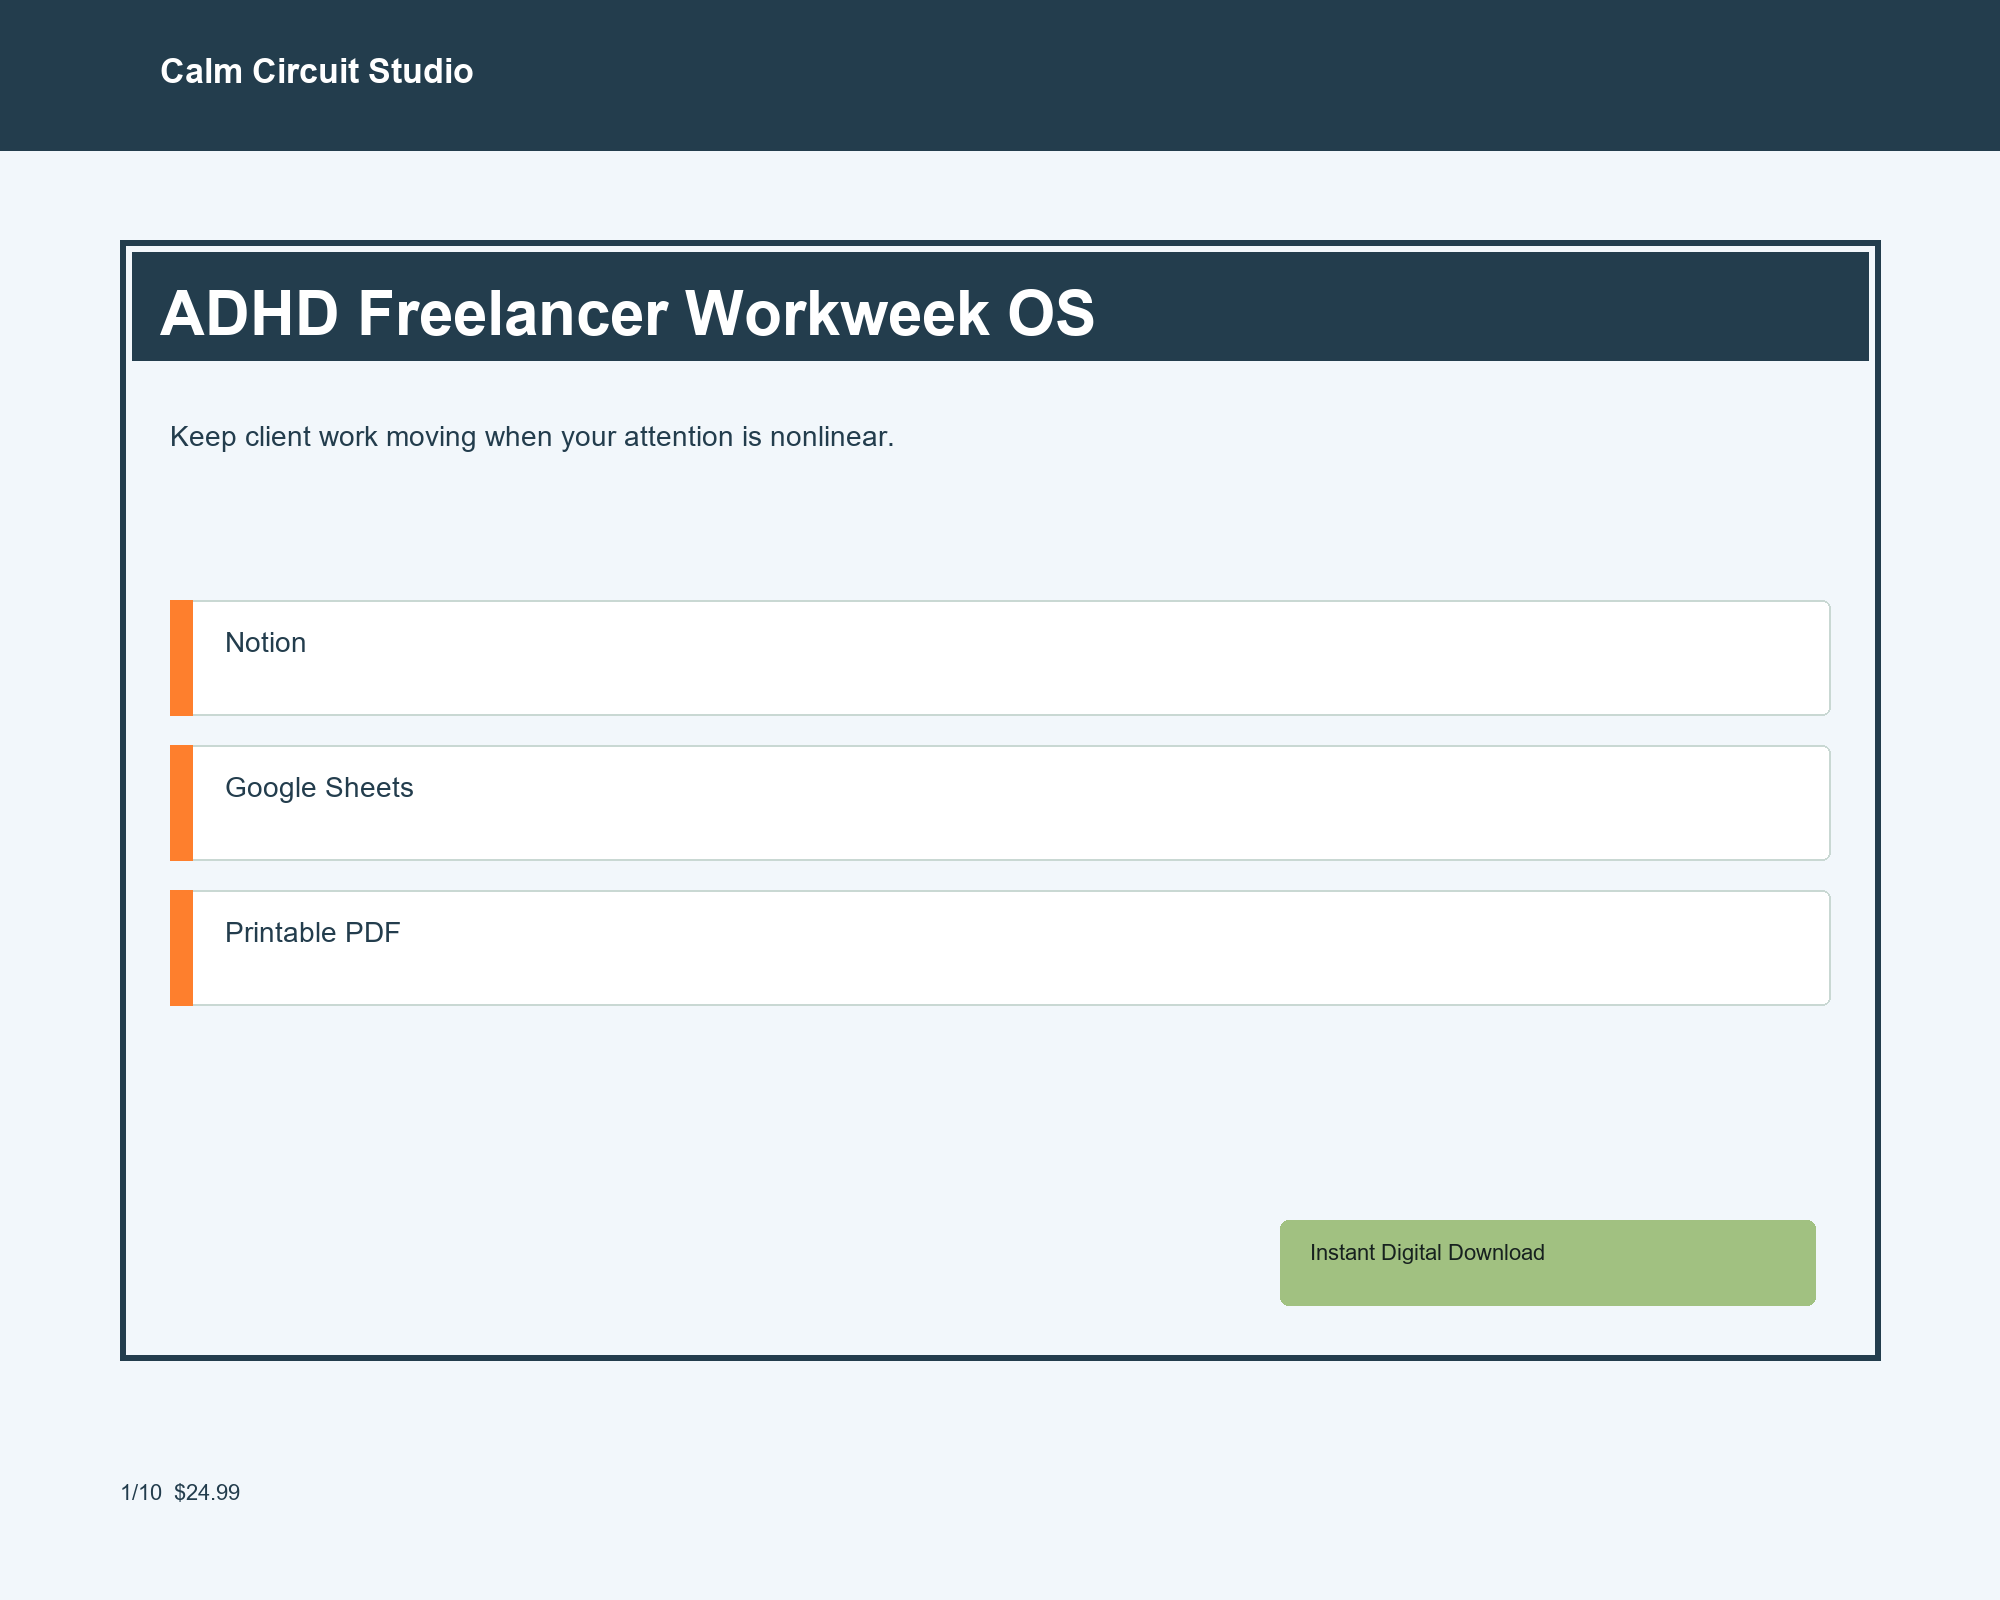Toggle selection of the Notion card
This screenshot has height=1600, width=2000.
[x=1000, y=658]
